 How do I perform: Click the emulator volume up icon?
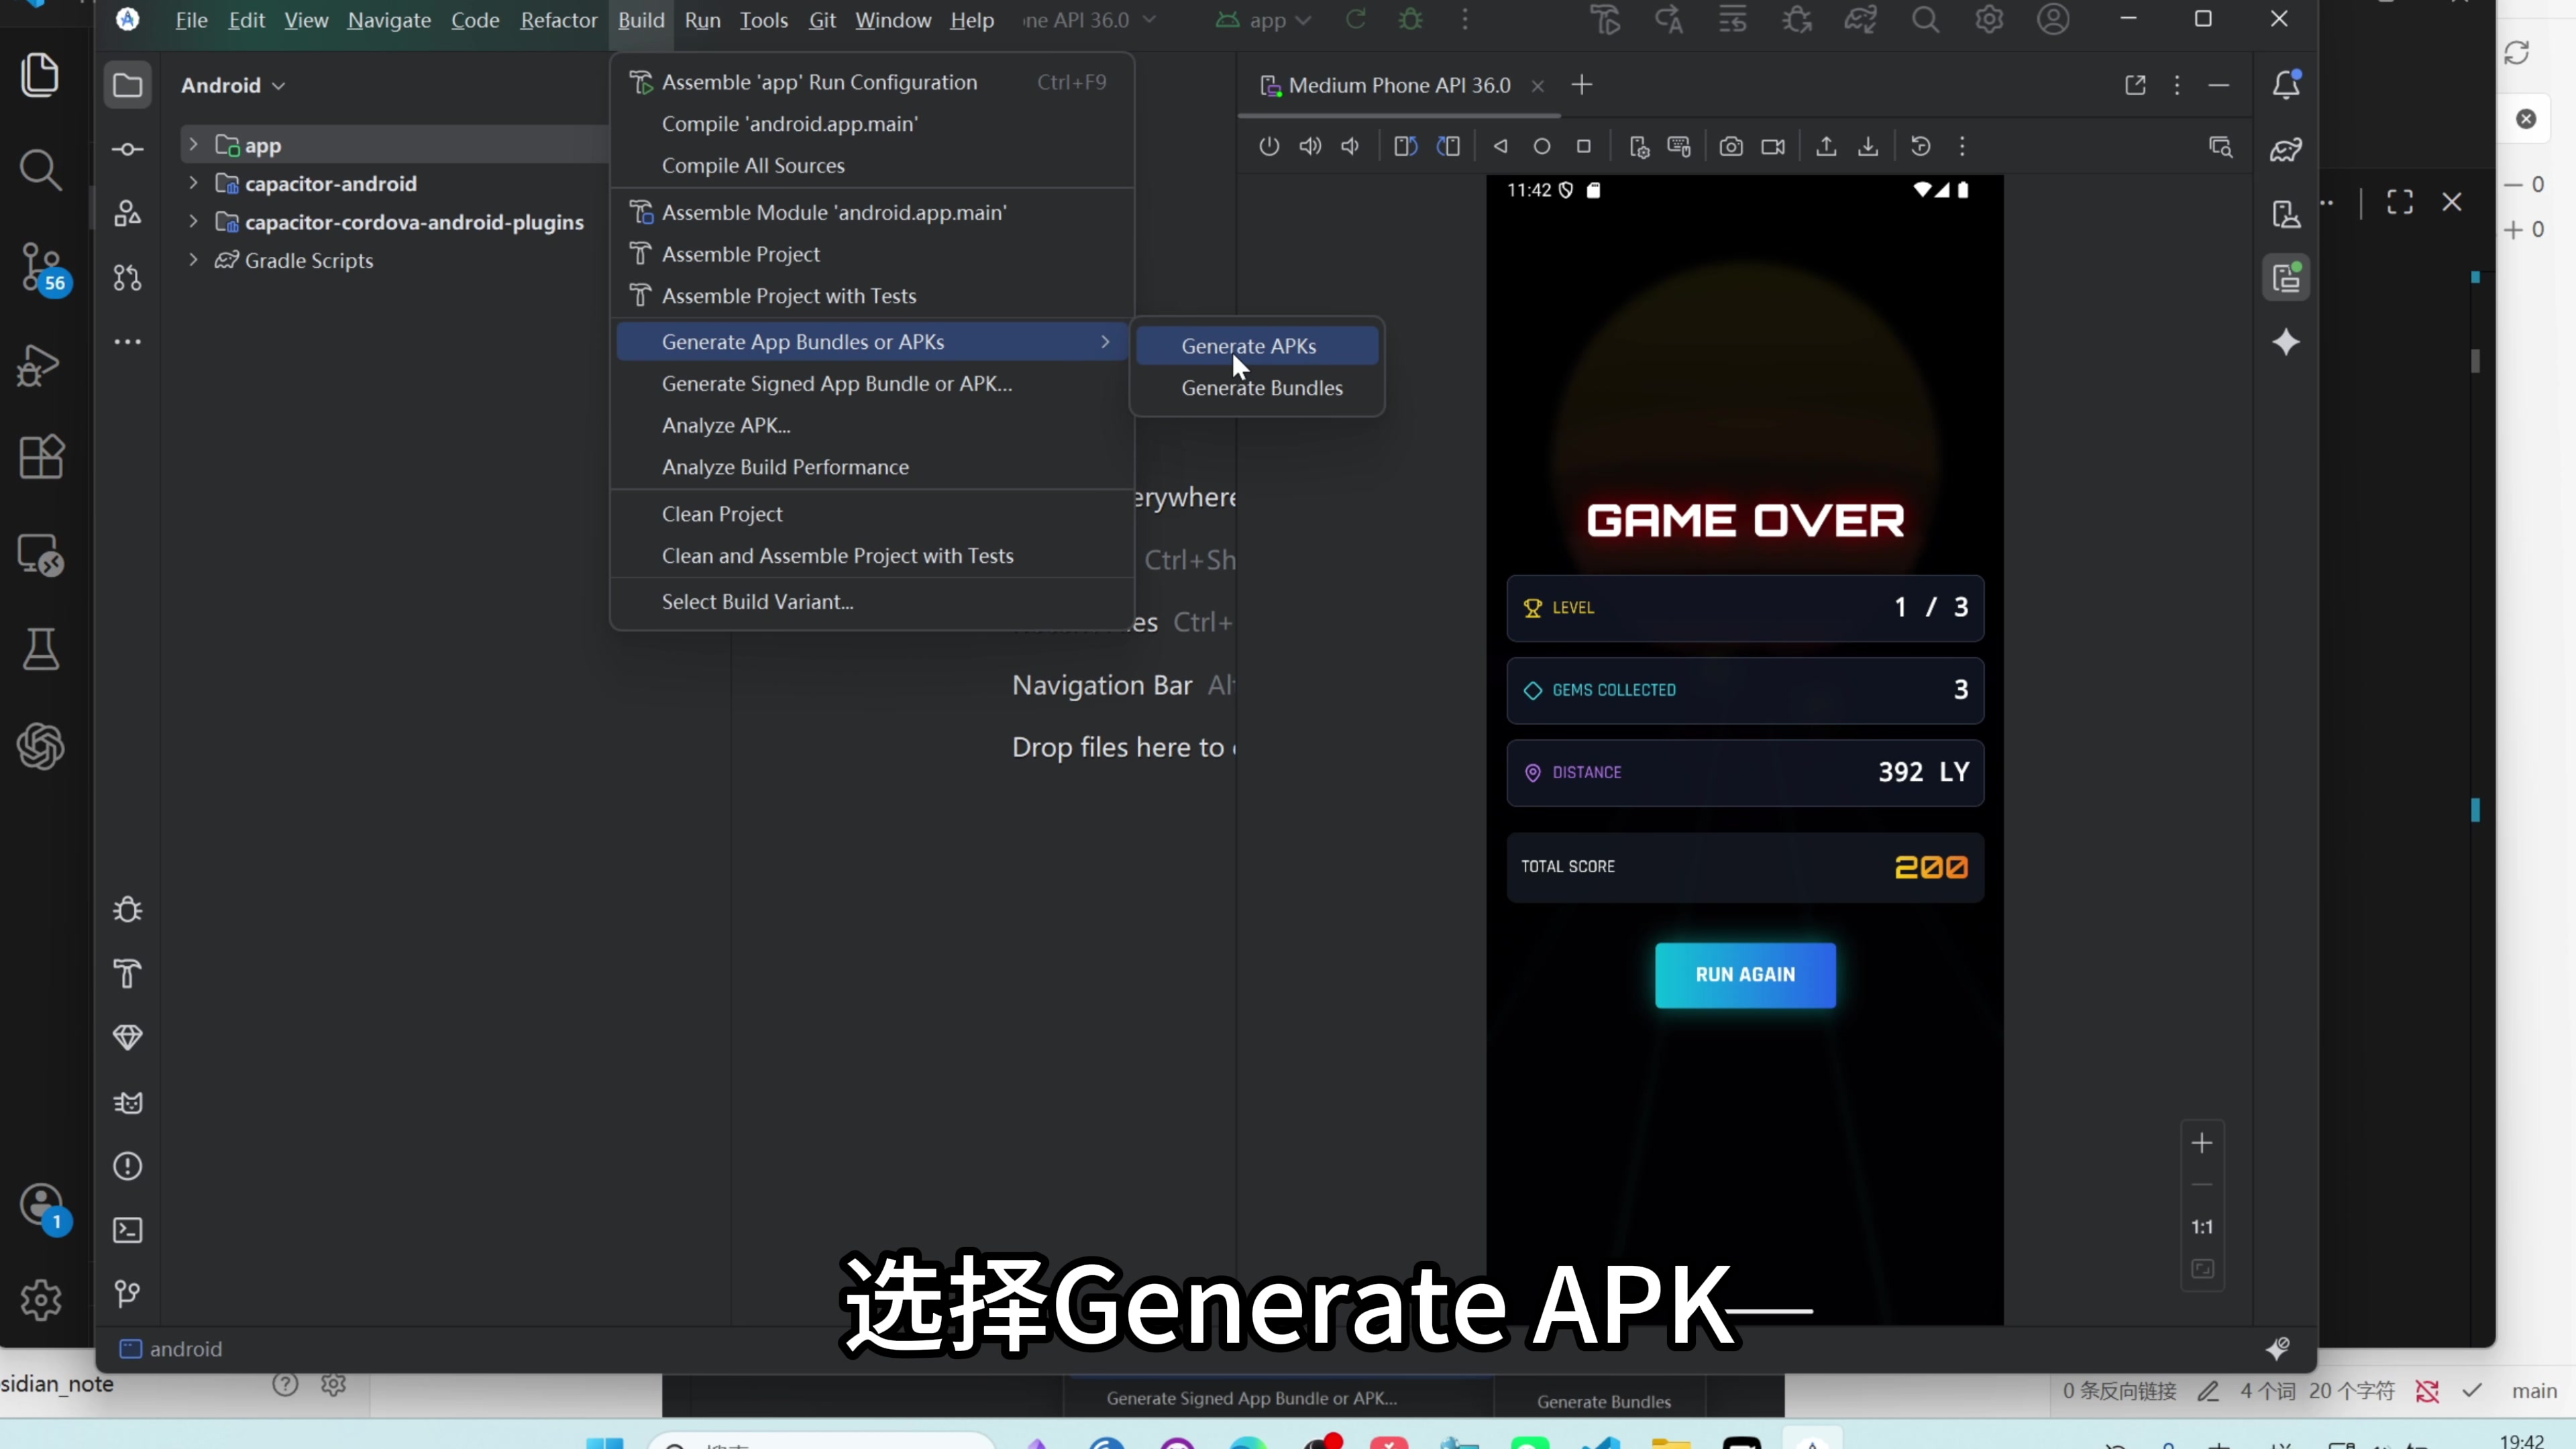click(1310, 147)
